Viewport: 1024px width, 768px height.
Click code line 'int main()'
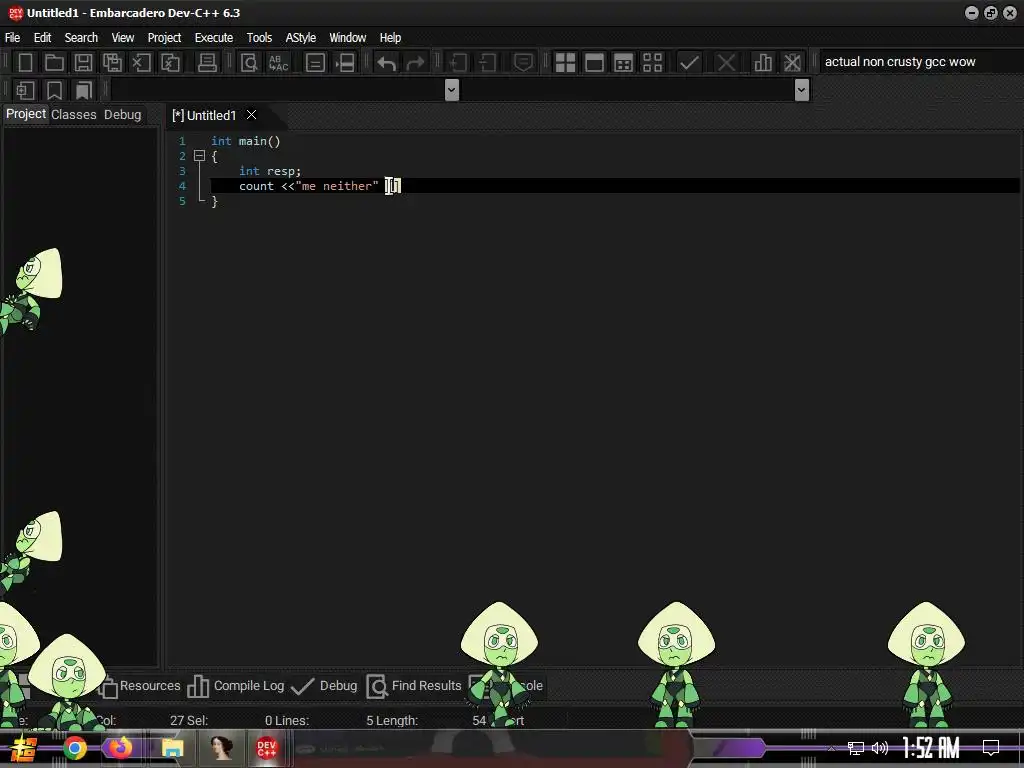246,141
